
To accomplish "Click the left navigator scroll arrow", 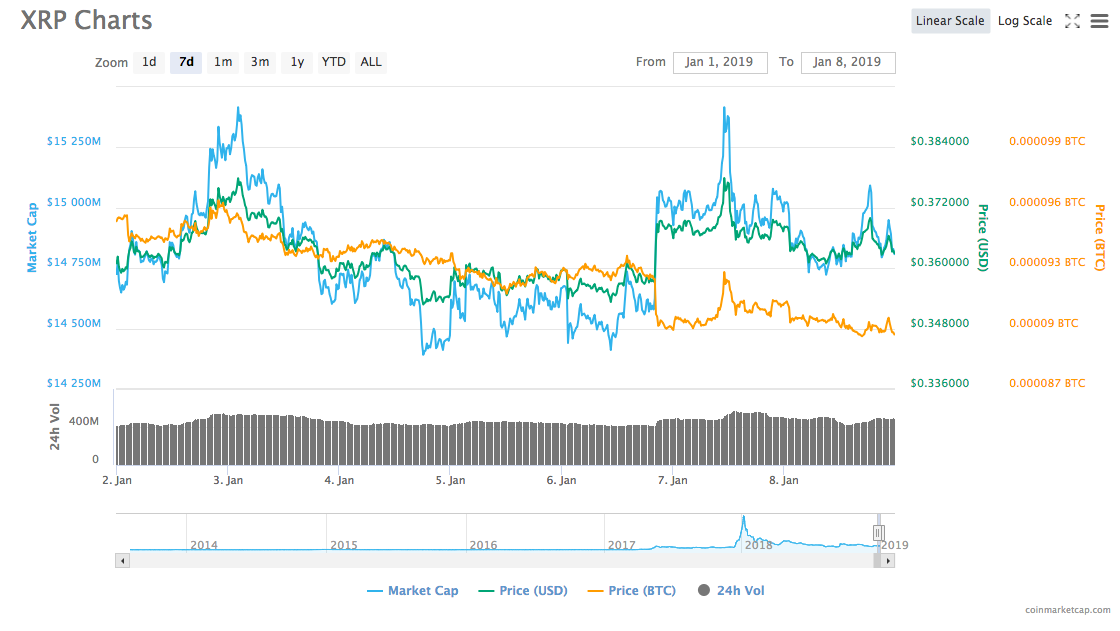I will [122, 560].
